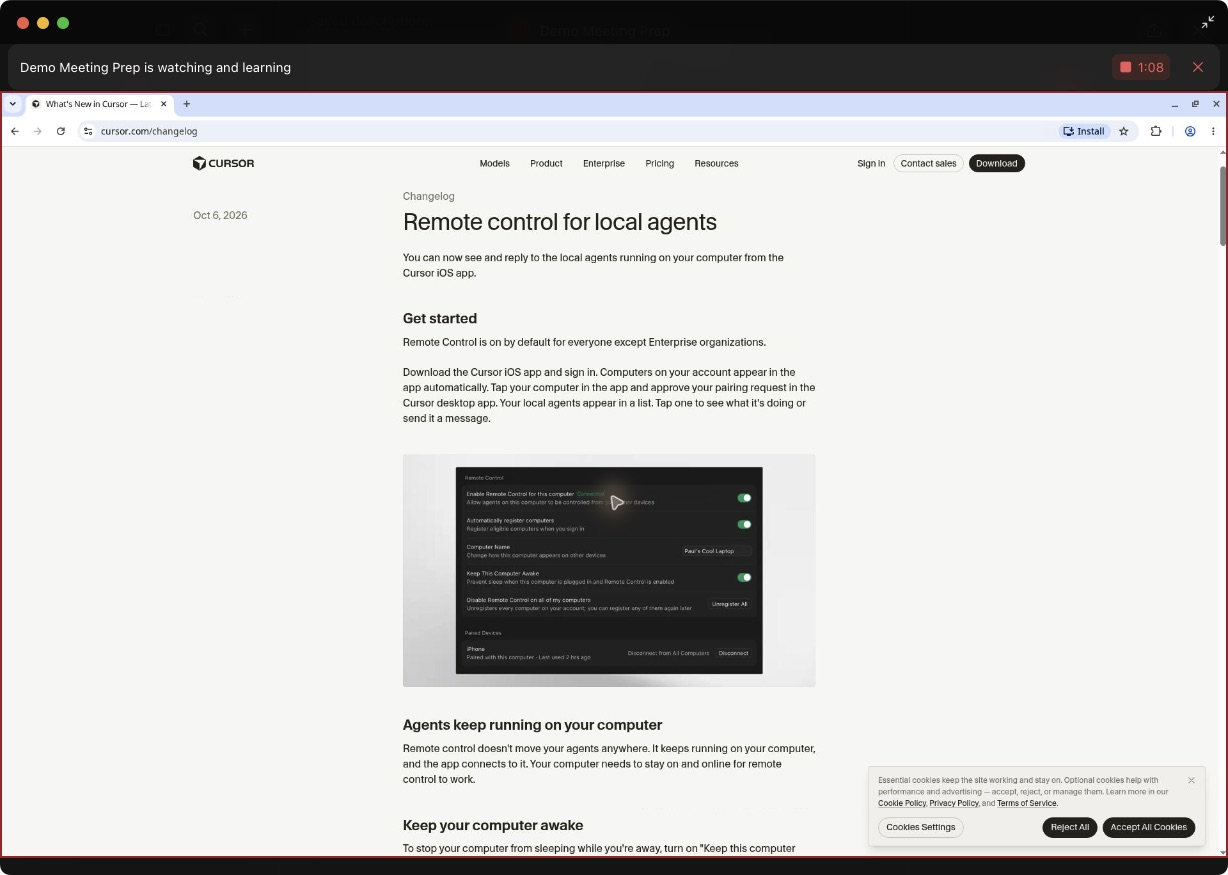1228x875 pixels.
Task: Stop the recording timer showing 1:08
Action: pos(1141,67)
